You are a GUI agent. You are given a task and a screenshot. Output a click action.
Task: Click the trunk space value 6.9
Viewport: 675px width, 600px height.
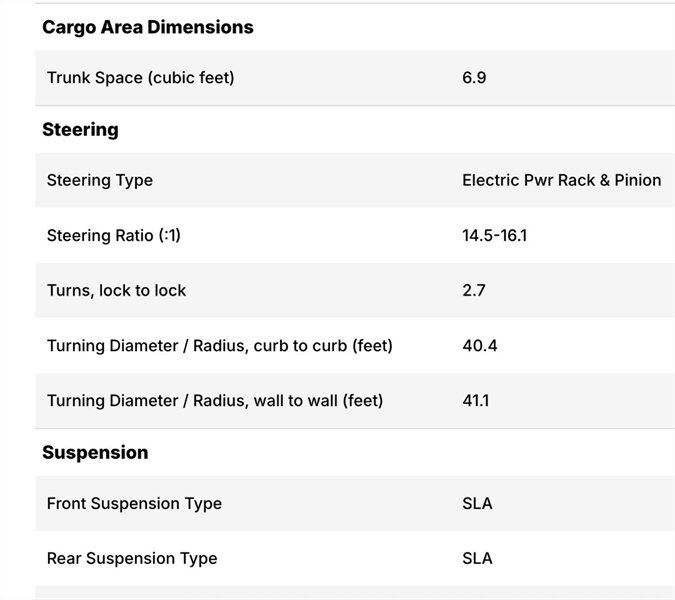point(474,77)
